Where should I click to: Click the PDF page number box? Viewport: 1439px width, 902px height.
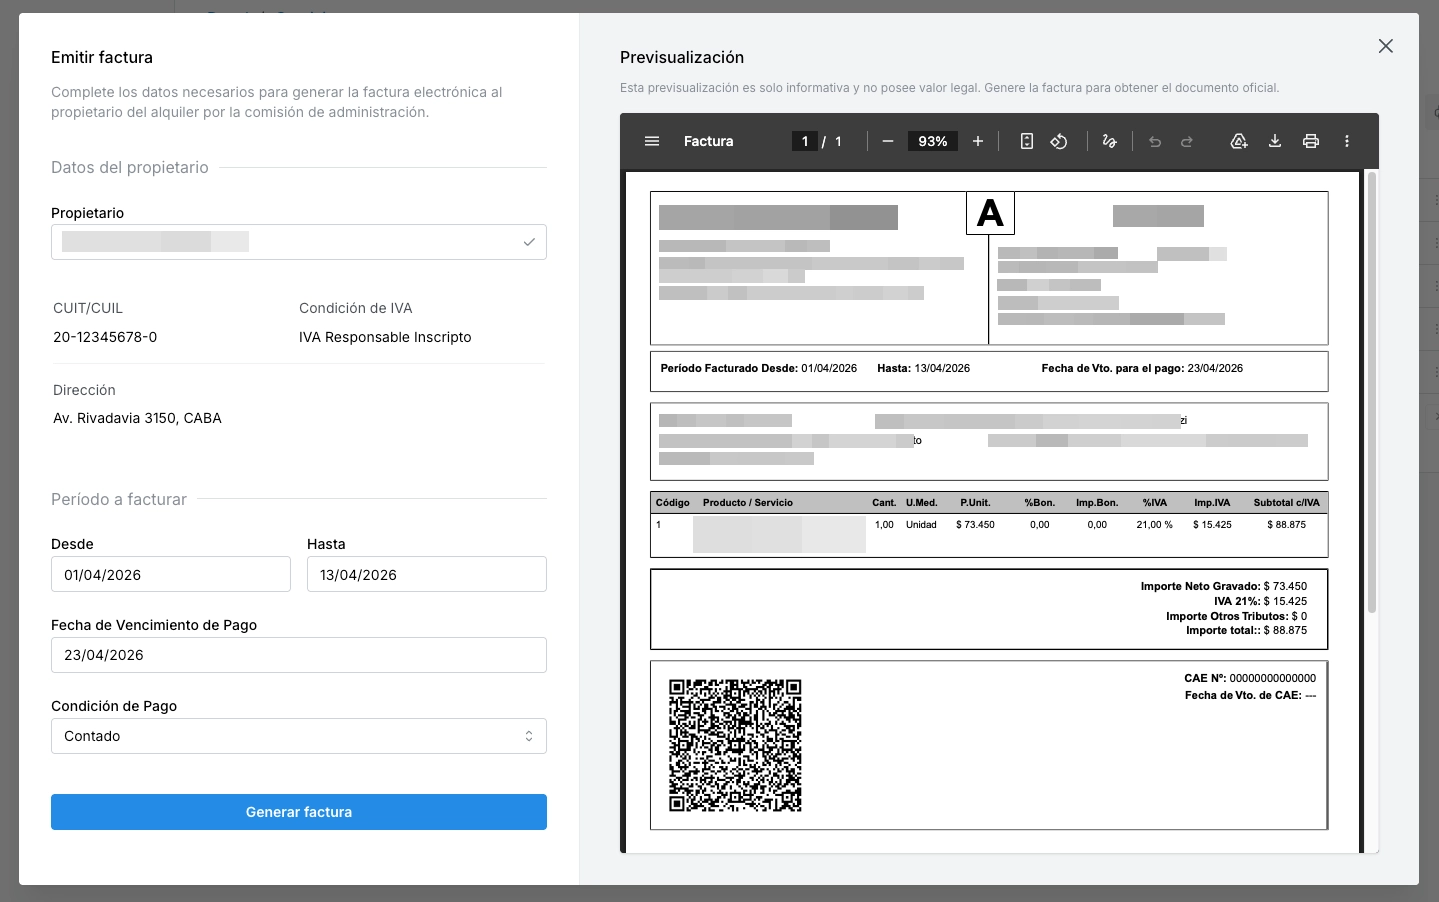pyautogui.click(x=805, y=141)
